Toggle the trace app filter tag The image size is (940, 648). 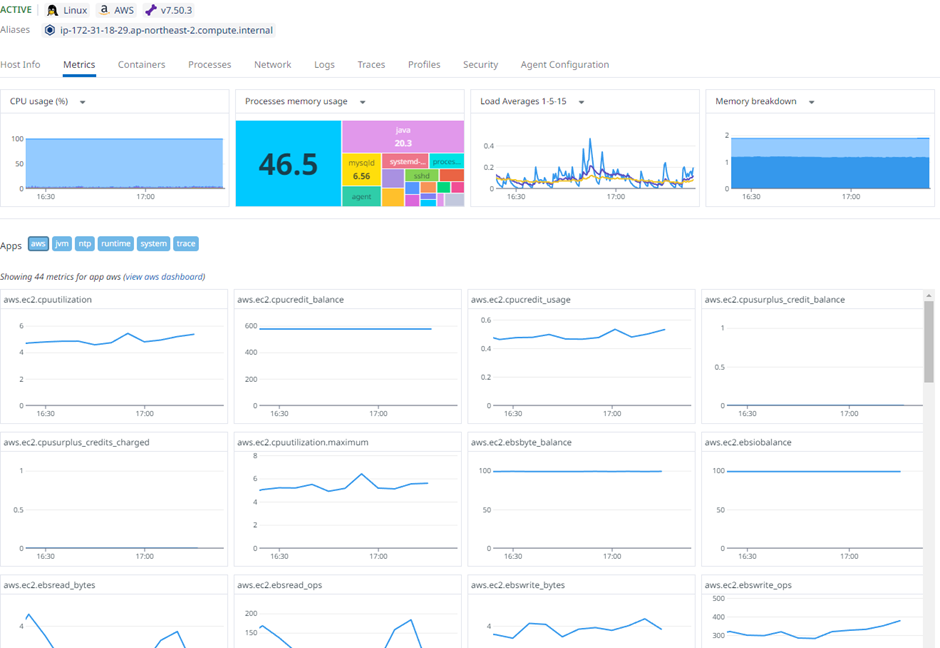pyautogui.click(x=186, y=244)
